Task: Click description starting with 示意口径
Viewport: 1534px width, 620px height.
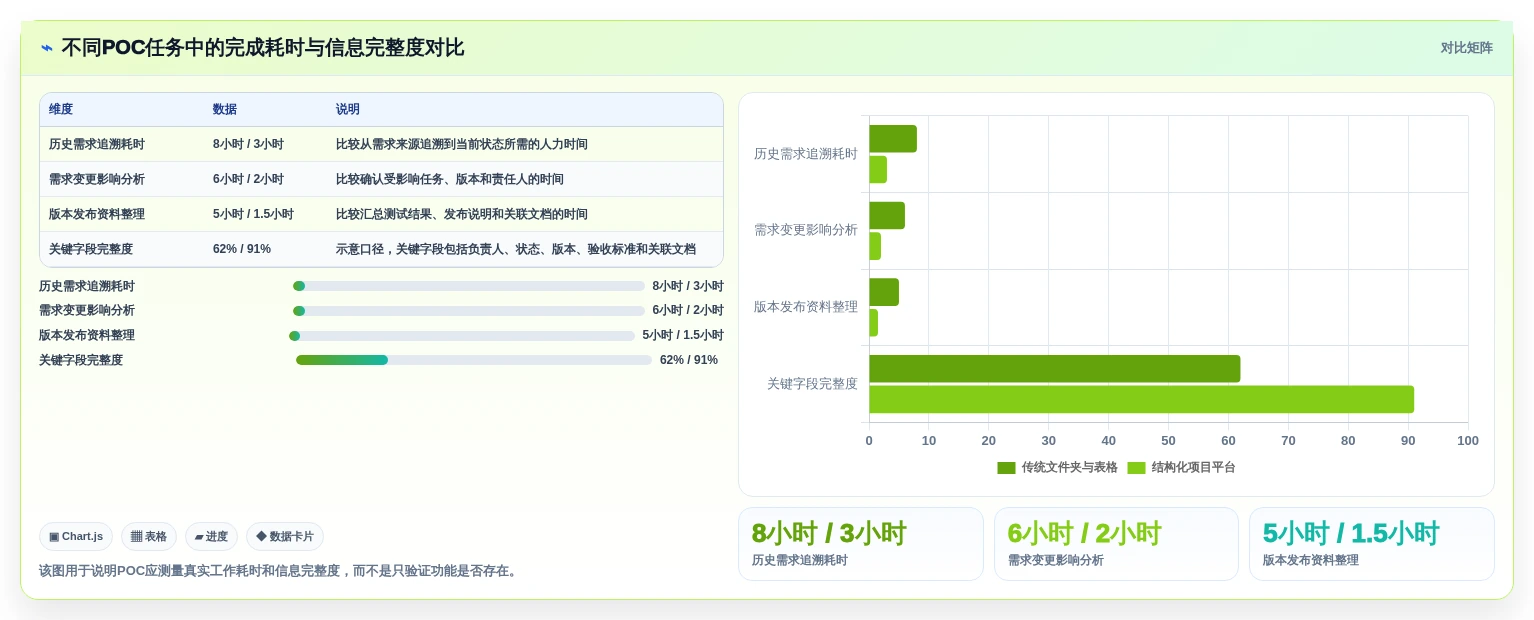Action: point(516,250)
